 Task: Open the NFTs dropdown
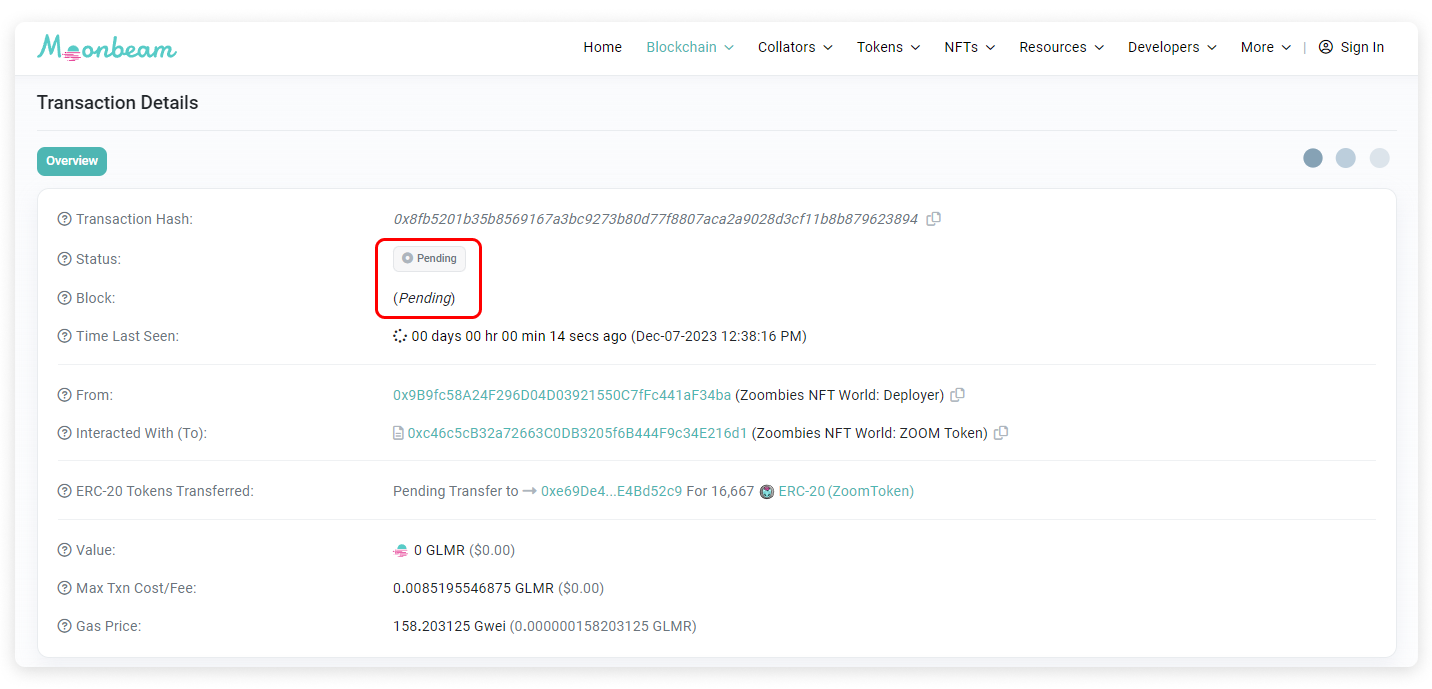click(x=969, y=47)
